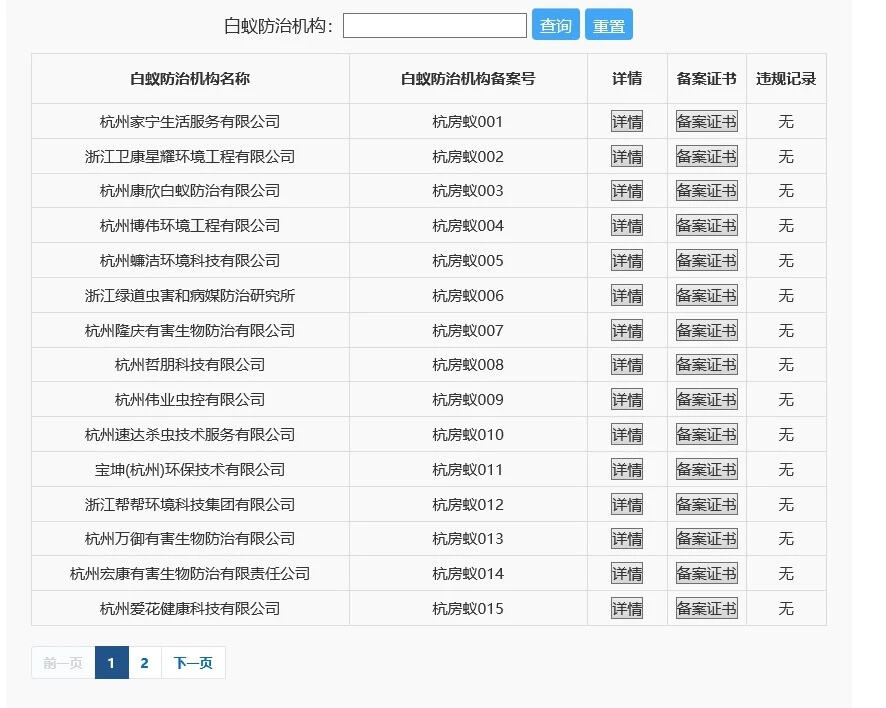Open 详情 for 浙江帮帮环境科技集团有限公司
This screenshot has height=708, width=886.
pos(627,505)
